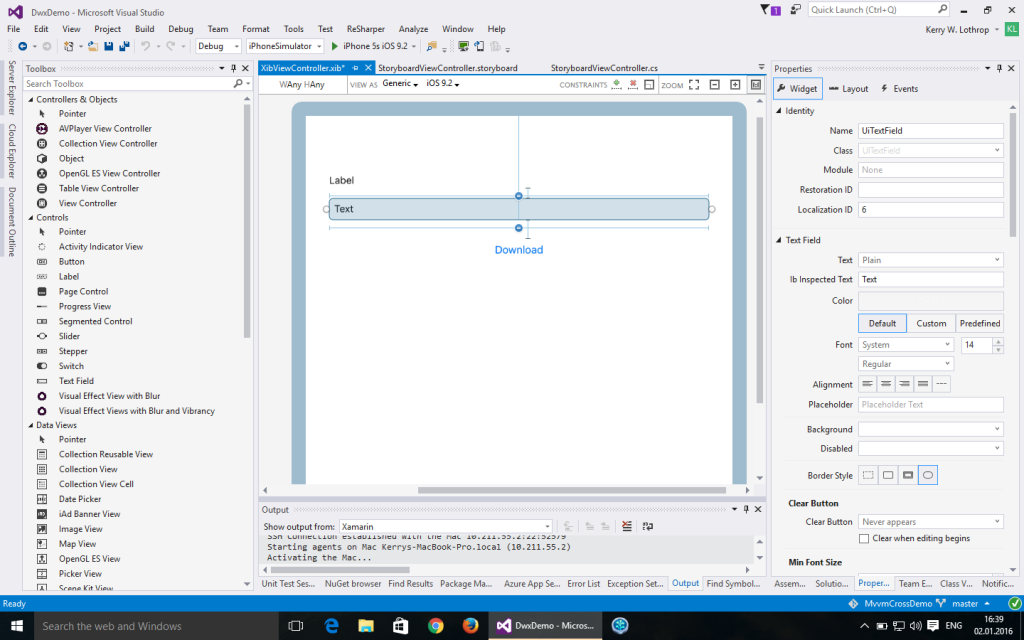The width and height of the screenshot is (1024, 640).
Task: Select the rounded Border Style option
Action: tap(928, 475)
